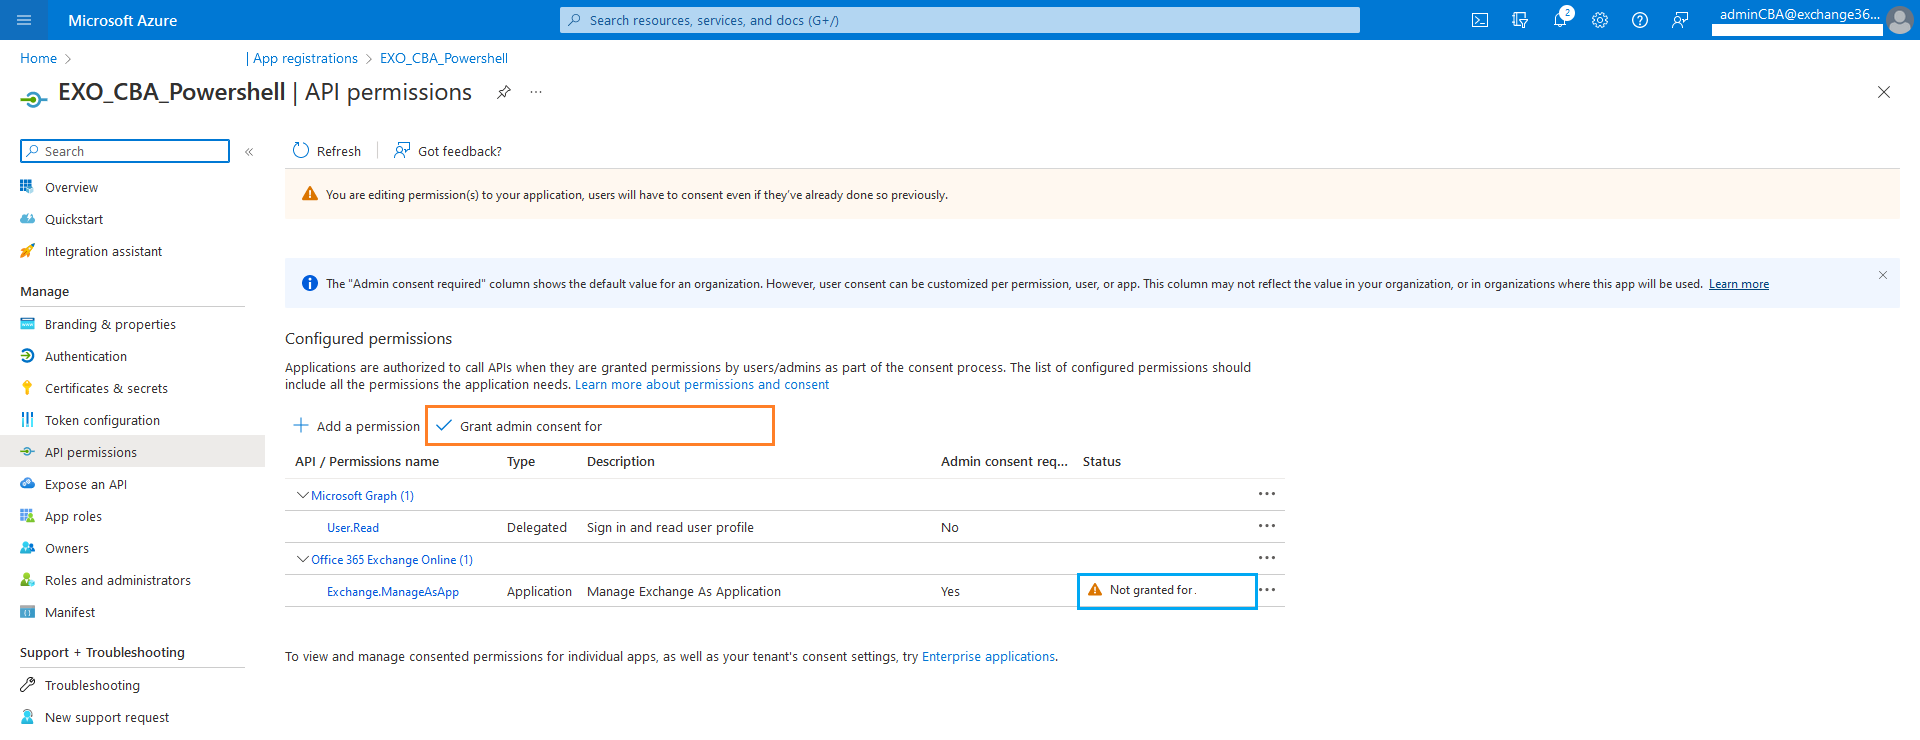Pin the API permissions blade

[504, 92]
